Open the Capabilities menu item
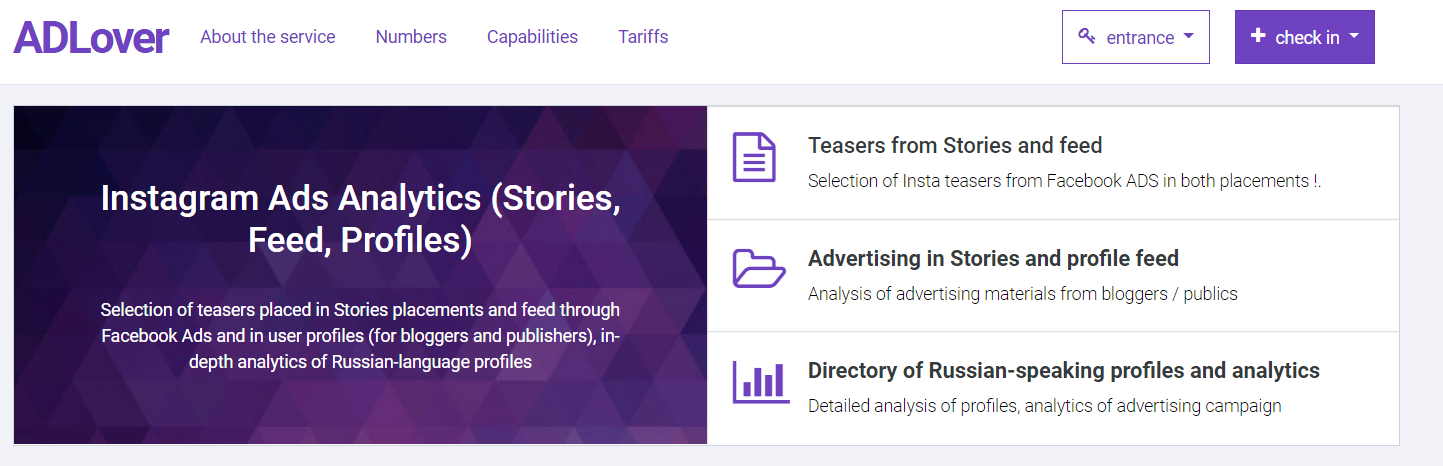The width and height of the screenshot is (1443, 466). 532,37
